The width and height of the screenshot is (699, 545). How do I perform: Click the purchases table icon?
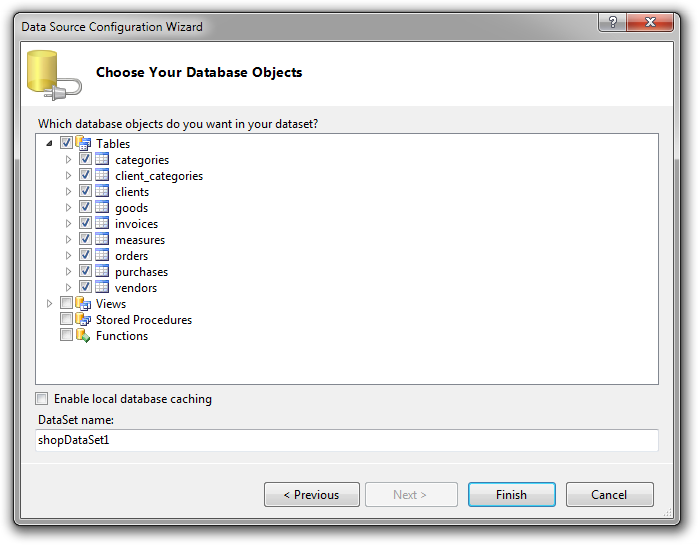[x=102, y=271]
